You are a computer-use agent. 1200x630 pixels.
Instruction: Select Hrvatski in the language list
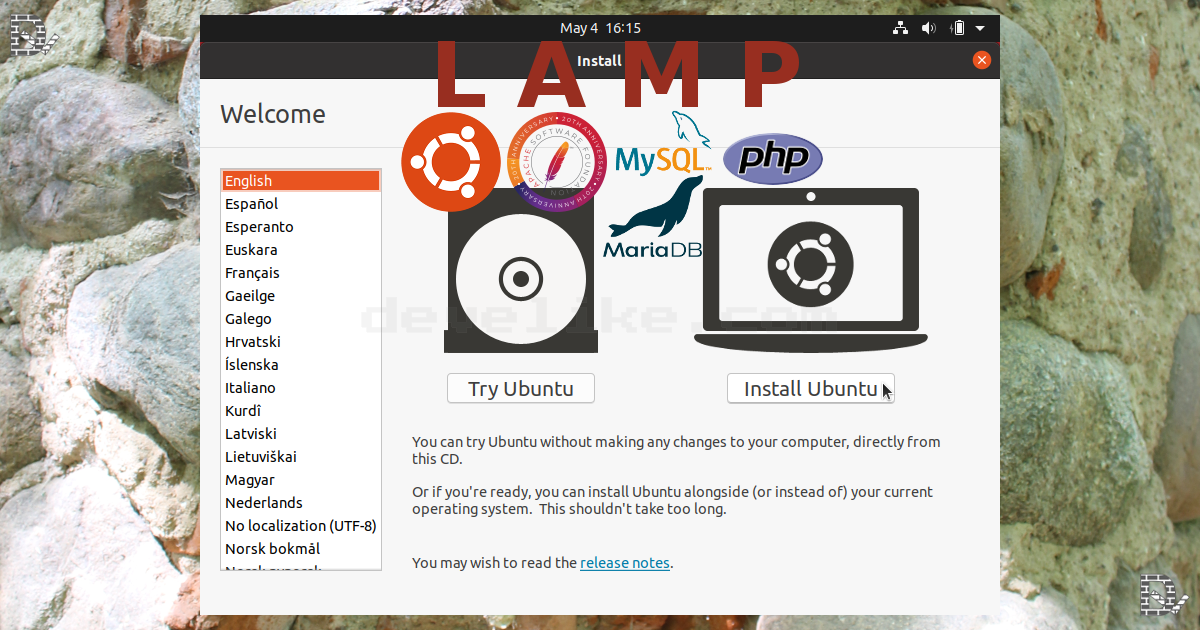[301, 342]
